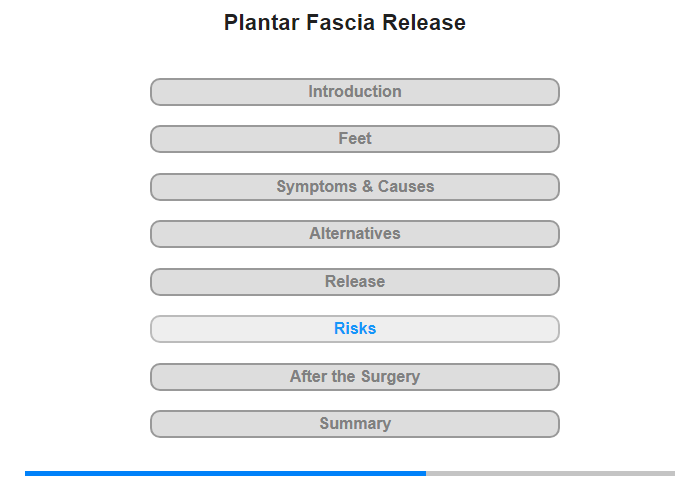
Task: Click the gray unfilled part of progress bar
Action: coord(550,473)
